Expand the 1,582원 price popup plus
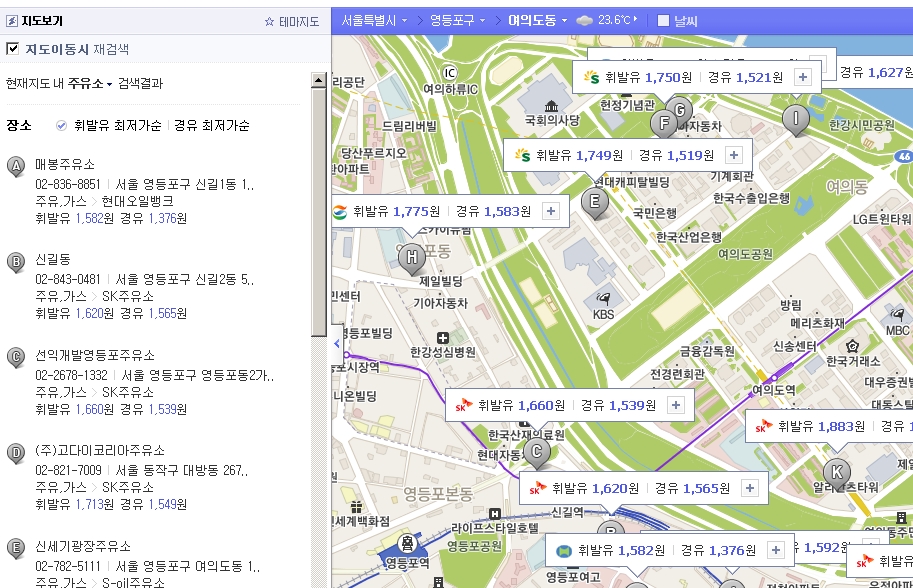This screenshot has width=913, height=588. (x=776, y=550)
